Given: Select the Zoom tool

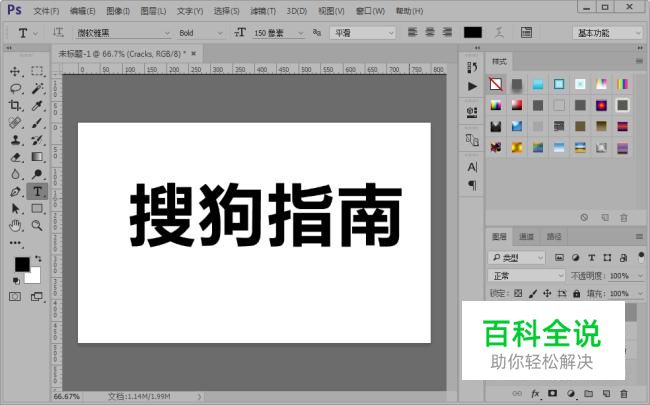Looking at the screenshot, I should point(37,226).
